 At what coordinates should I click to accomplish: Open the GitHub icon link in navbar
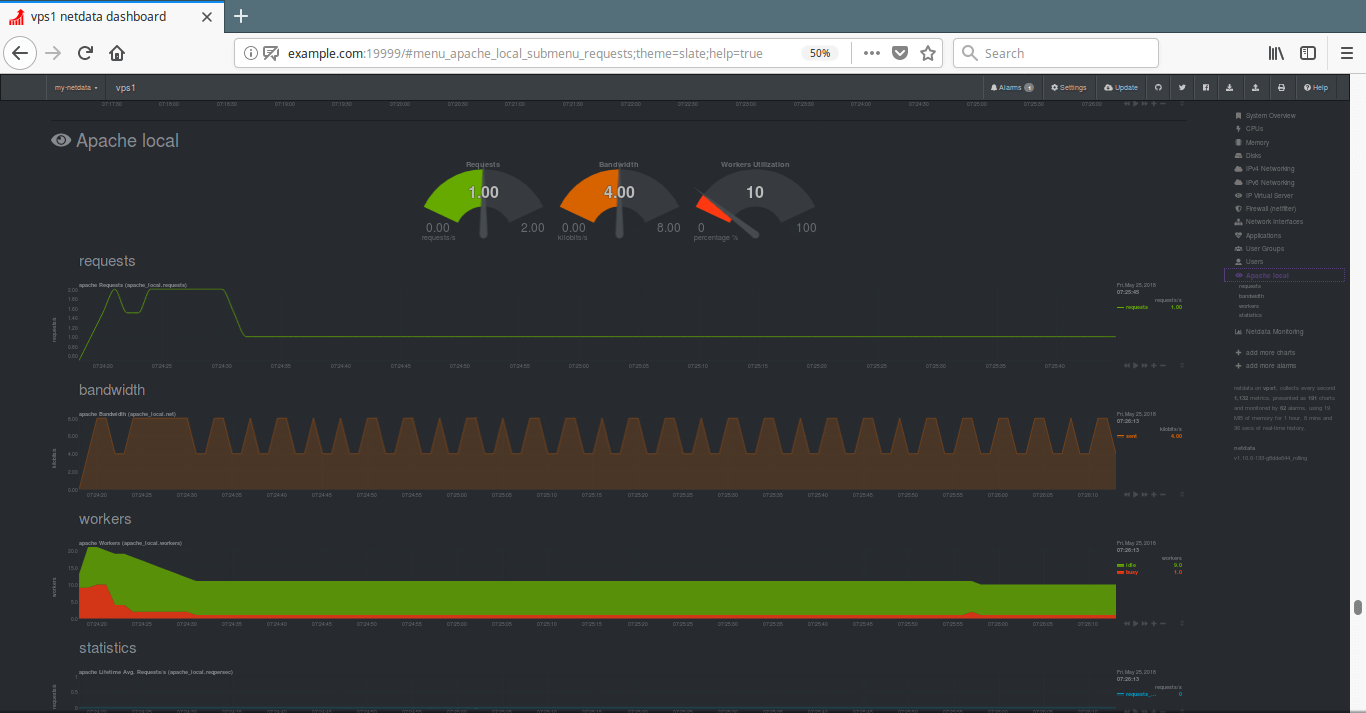coord(1158,88)
